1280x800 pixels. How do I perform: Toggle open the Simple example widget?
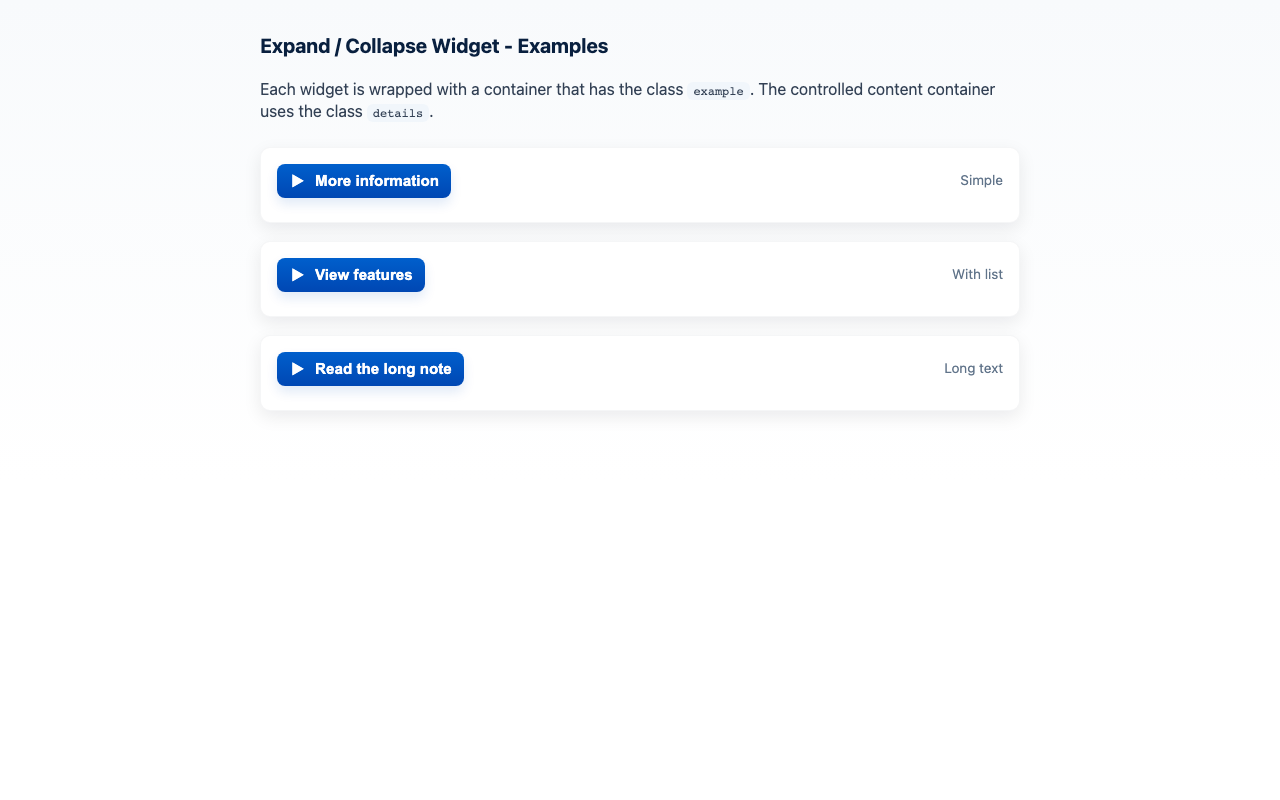(363, 181)
